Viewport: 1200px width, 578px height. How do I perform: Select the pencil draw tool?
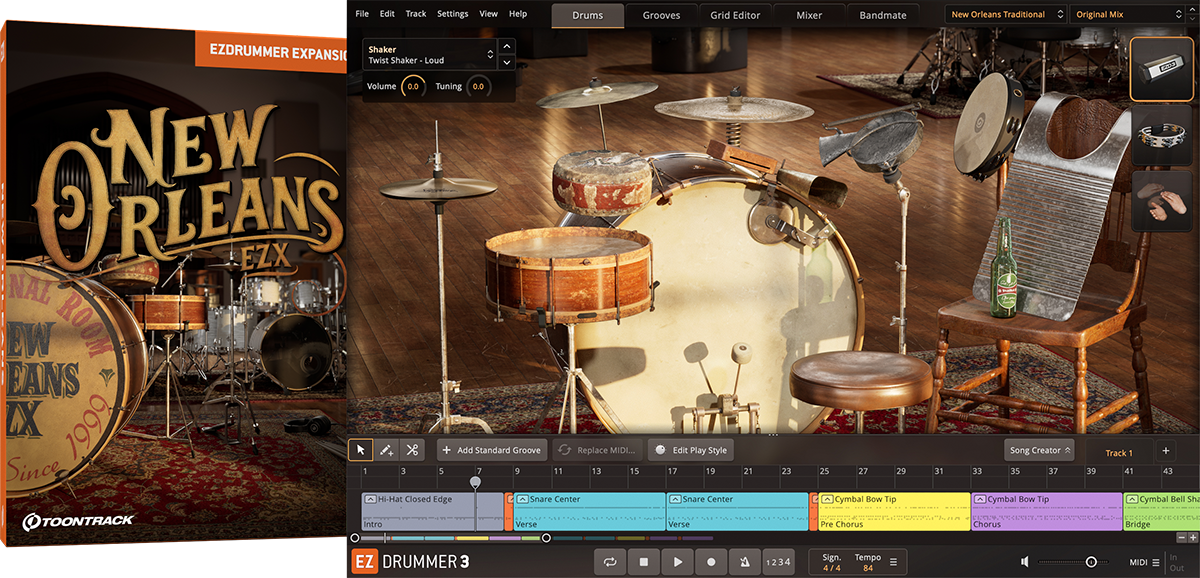(386, 450)
